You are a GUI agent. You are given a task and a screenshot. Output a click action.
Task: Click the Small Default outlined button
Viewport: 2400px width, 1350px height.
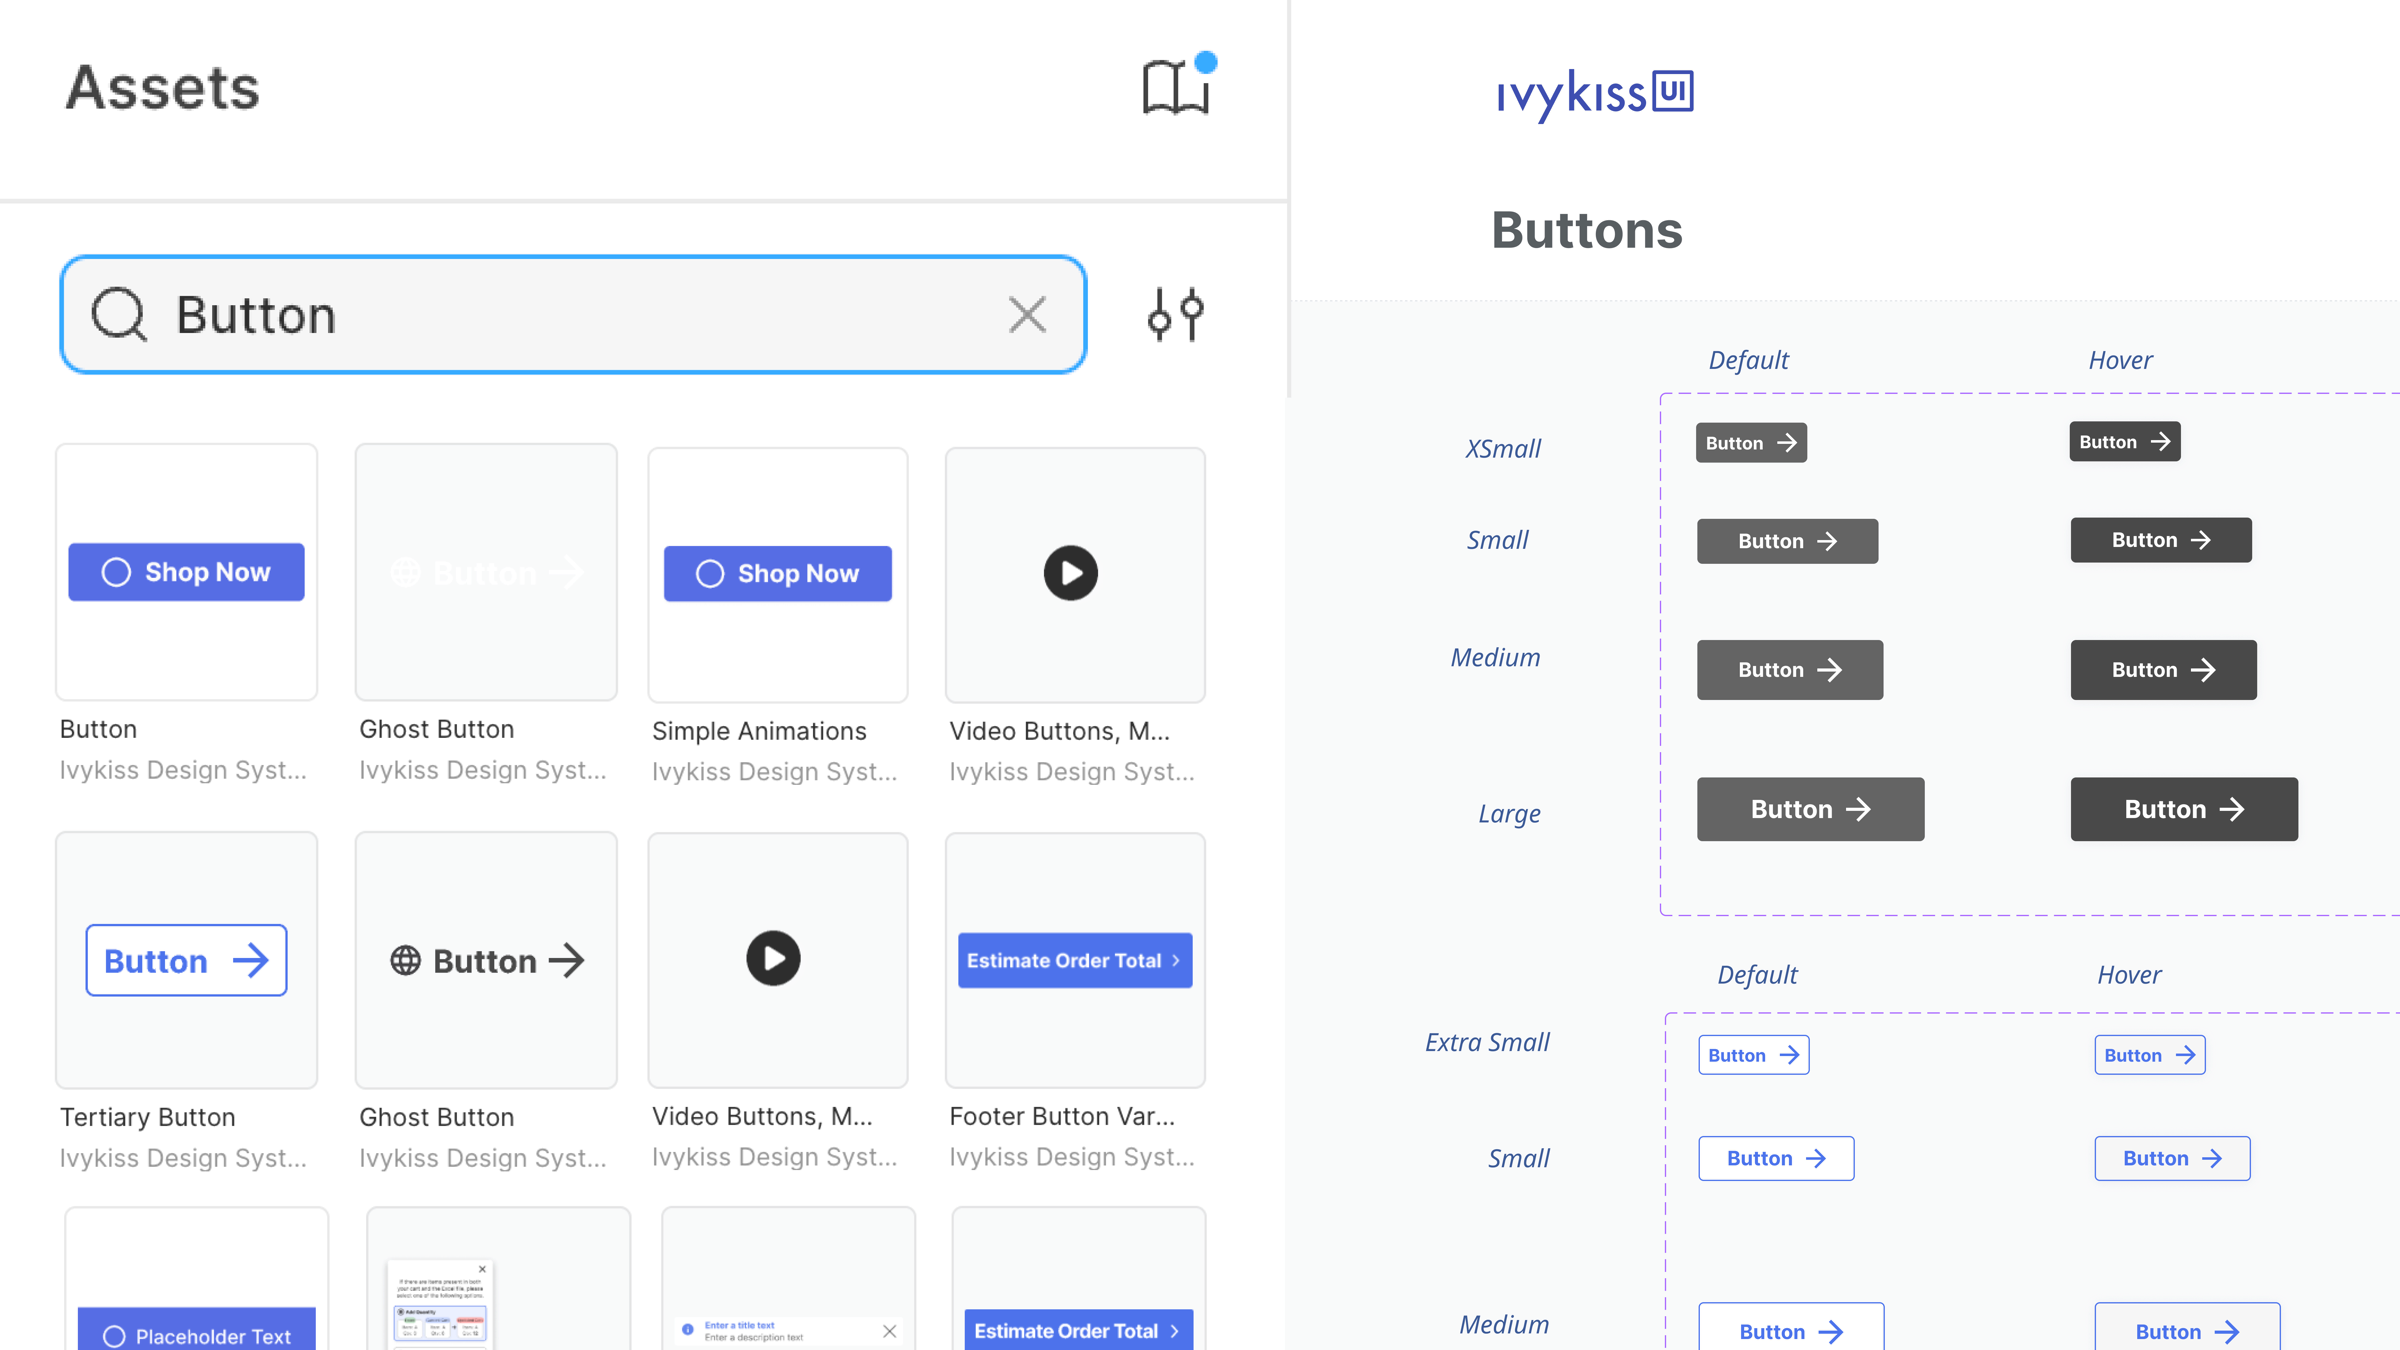(x=1776, y=1158)
